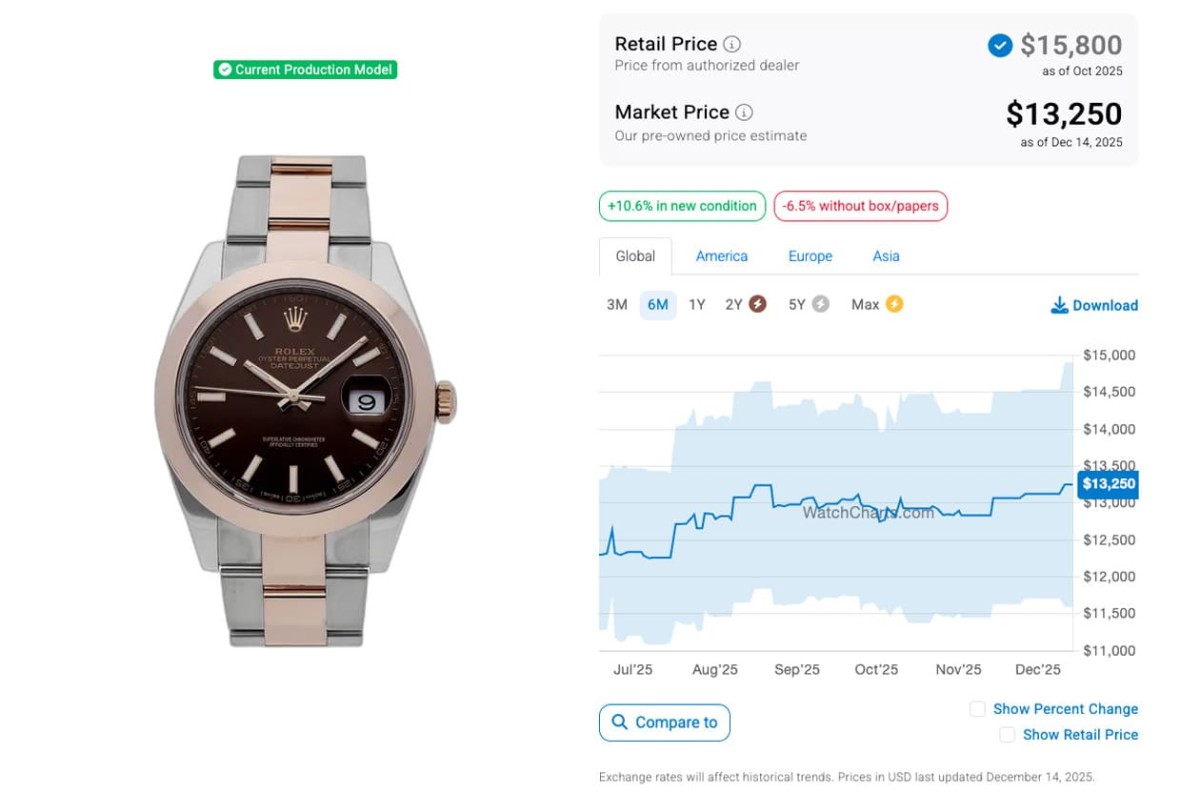Click the $13,250 price marker on chart

(1108, 484)
